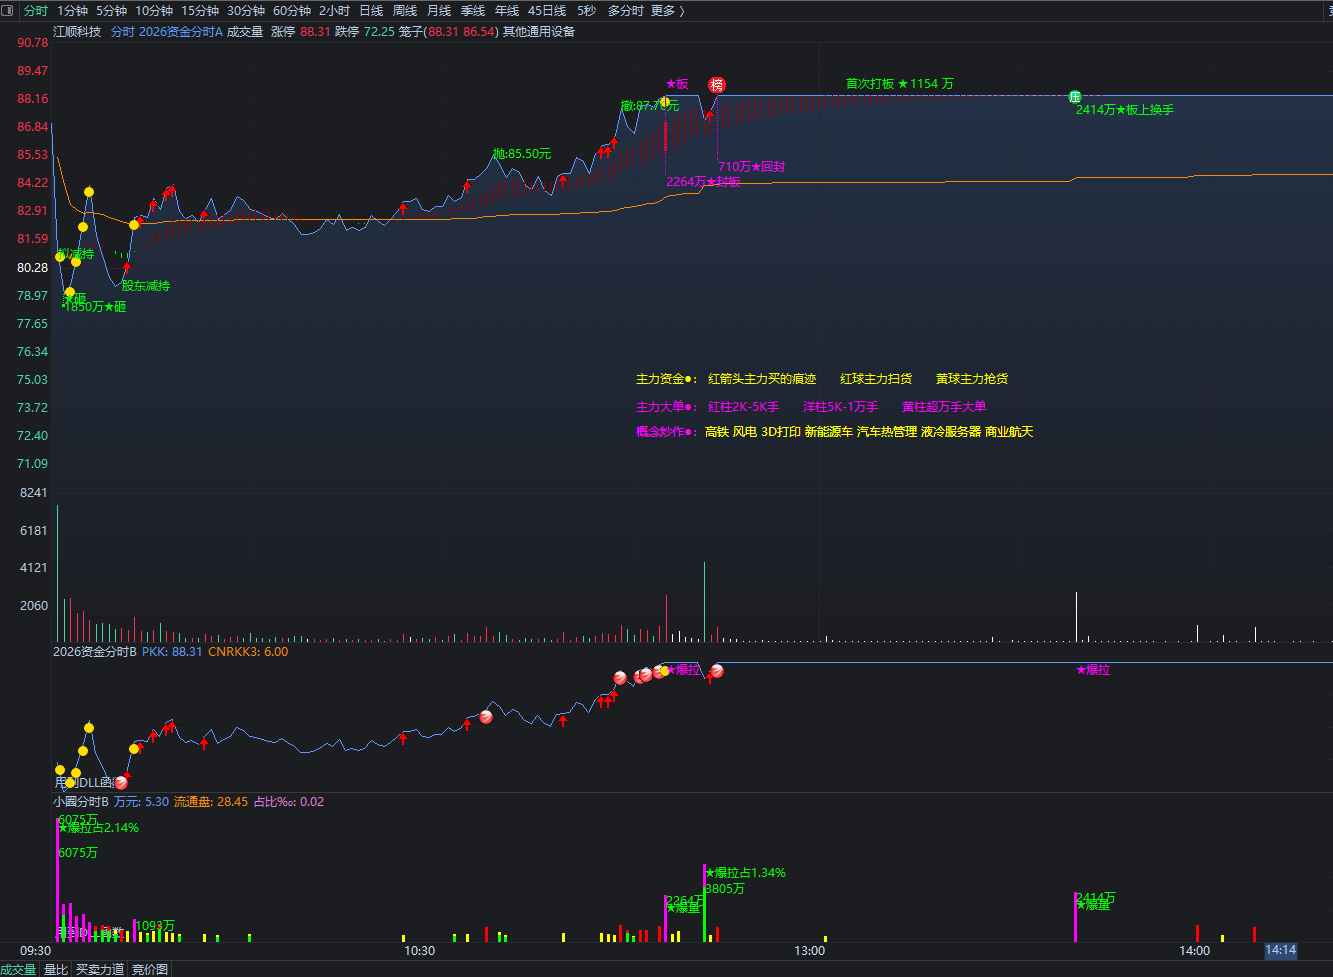Switch to the 5分钟 period
Viewport: 1333px width, 977px height.
pos(111,11)
